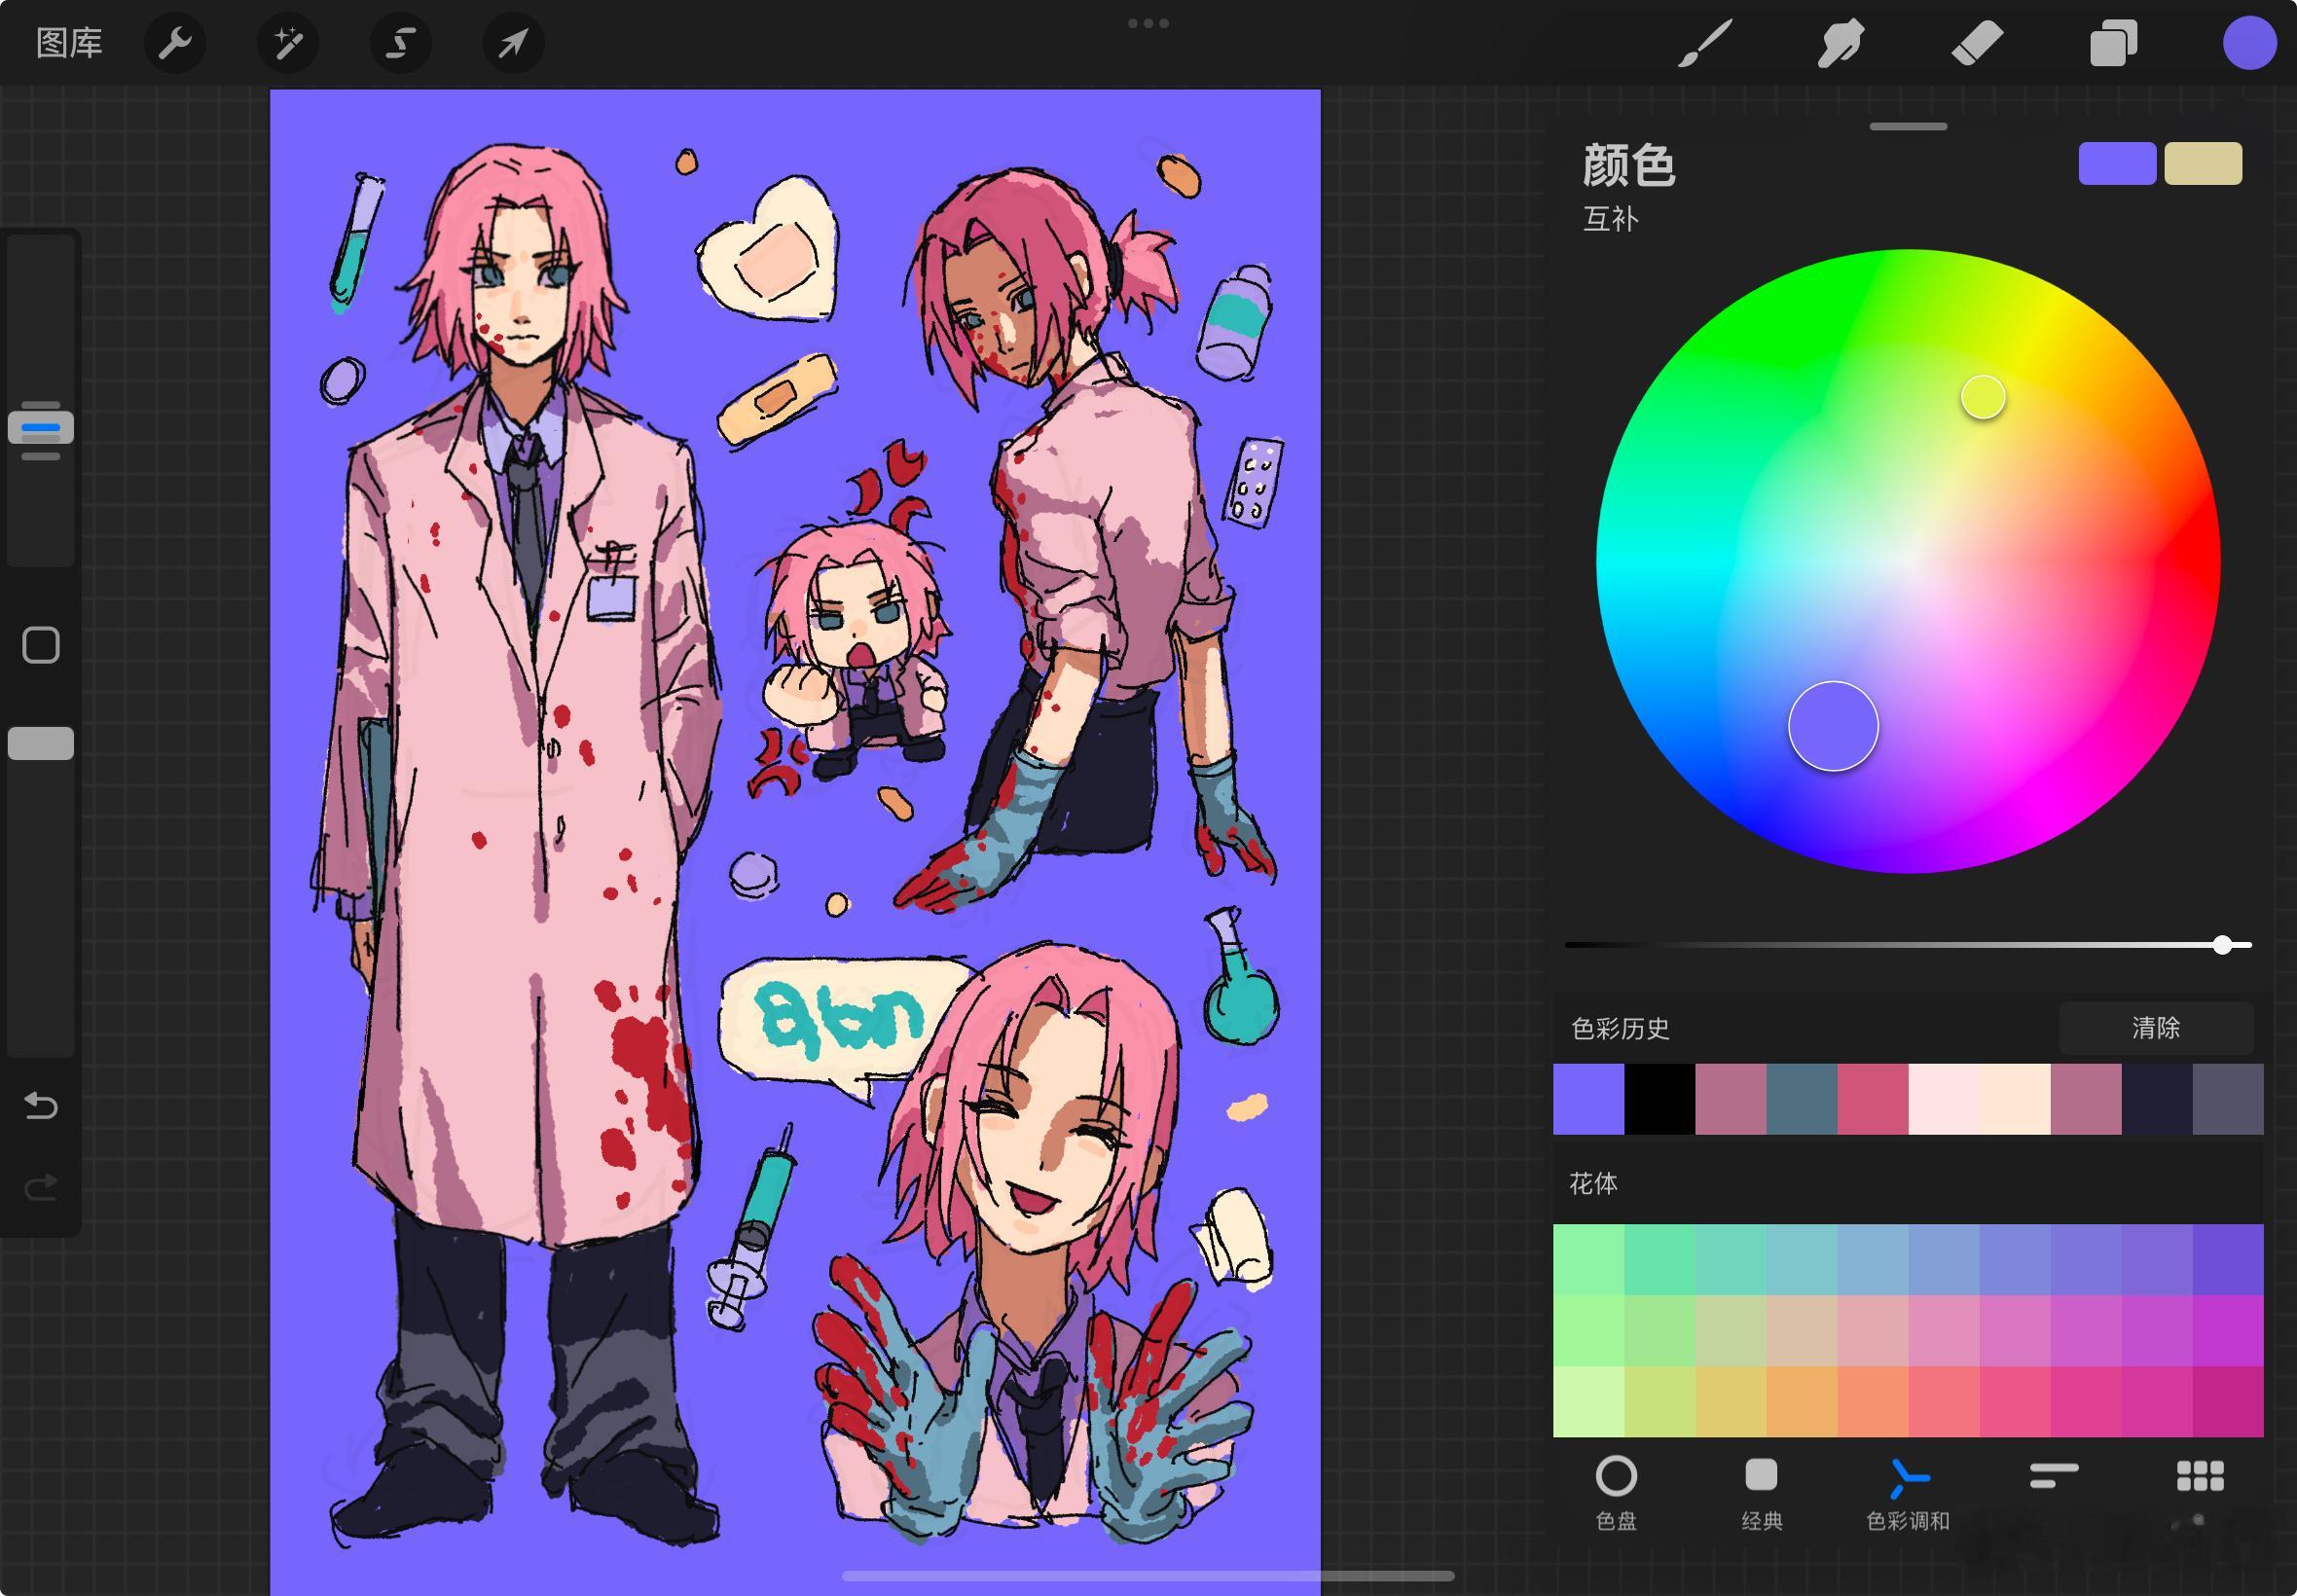Pick the dark navy history swatch
Image resolution: width=2297 pixels, height=1596 pixels.
tap(2156, 1099)
